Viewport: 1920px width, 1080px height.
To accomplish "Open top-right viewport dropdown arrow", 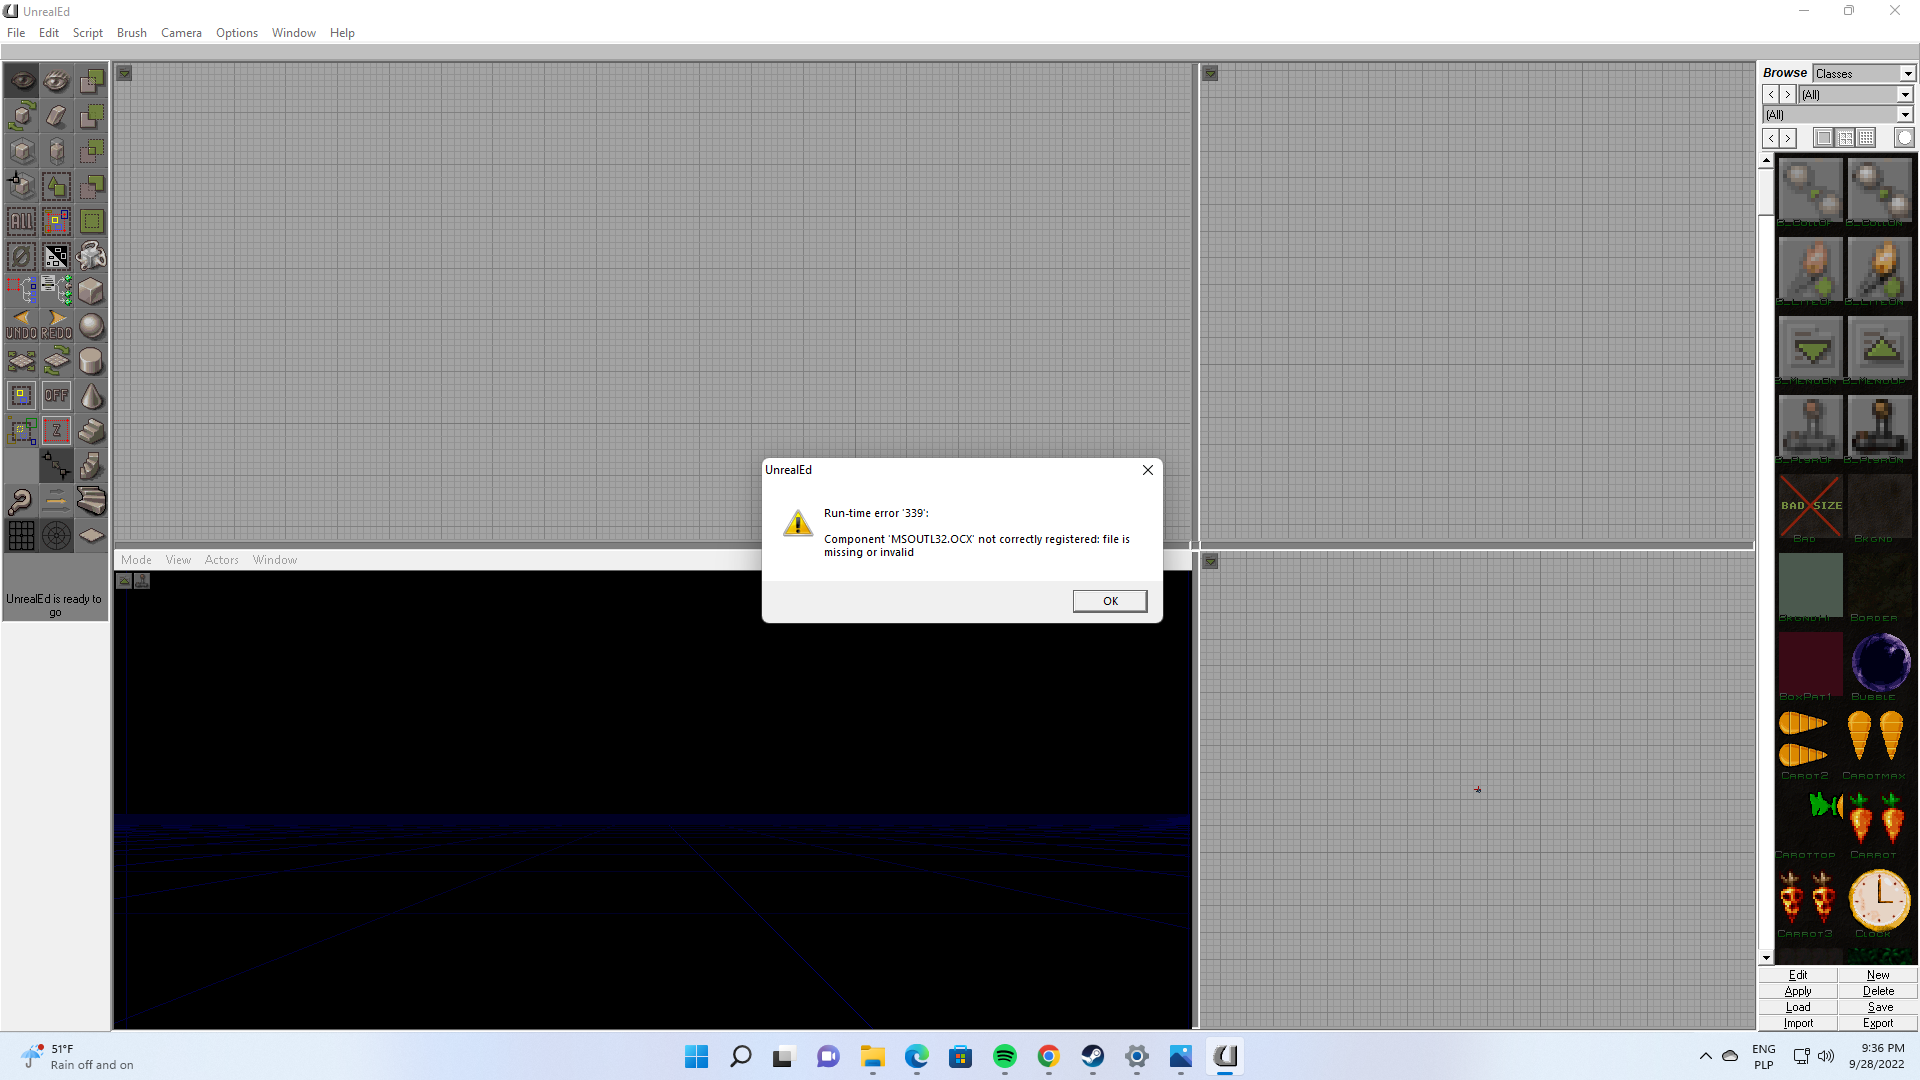I will tap(1210, 73).
